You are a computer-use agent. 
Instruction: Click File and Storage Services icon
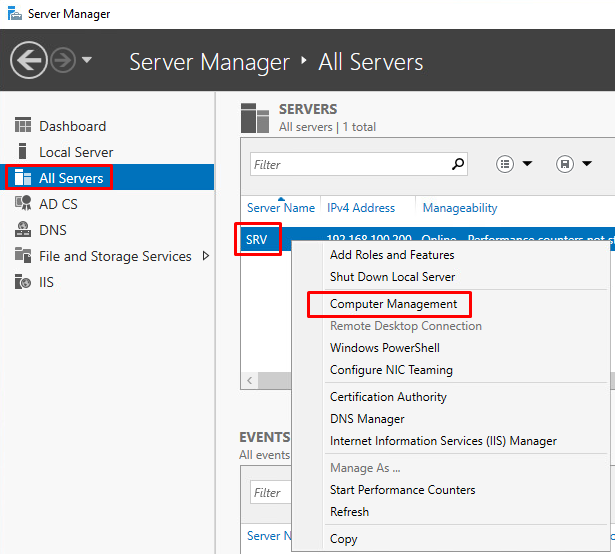23,255
